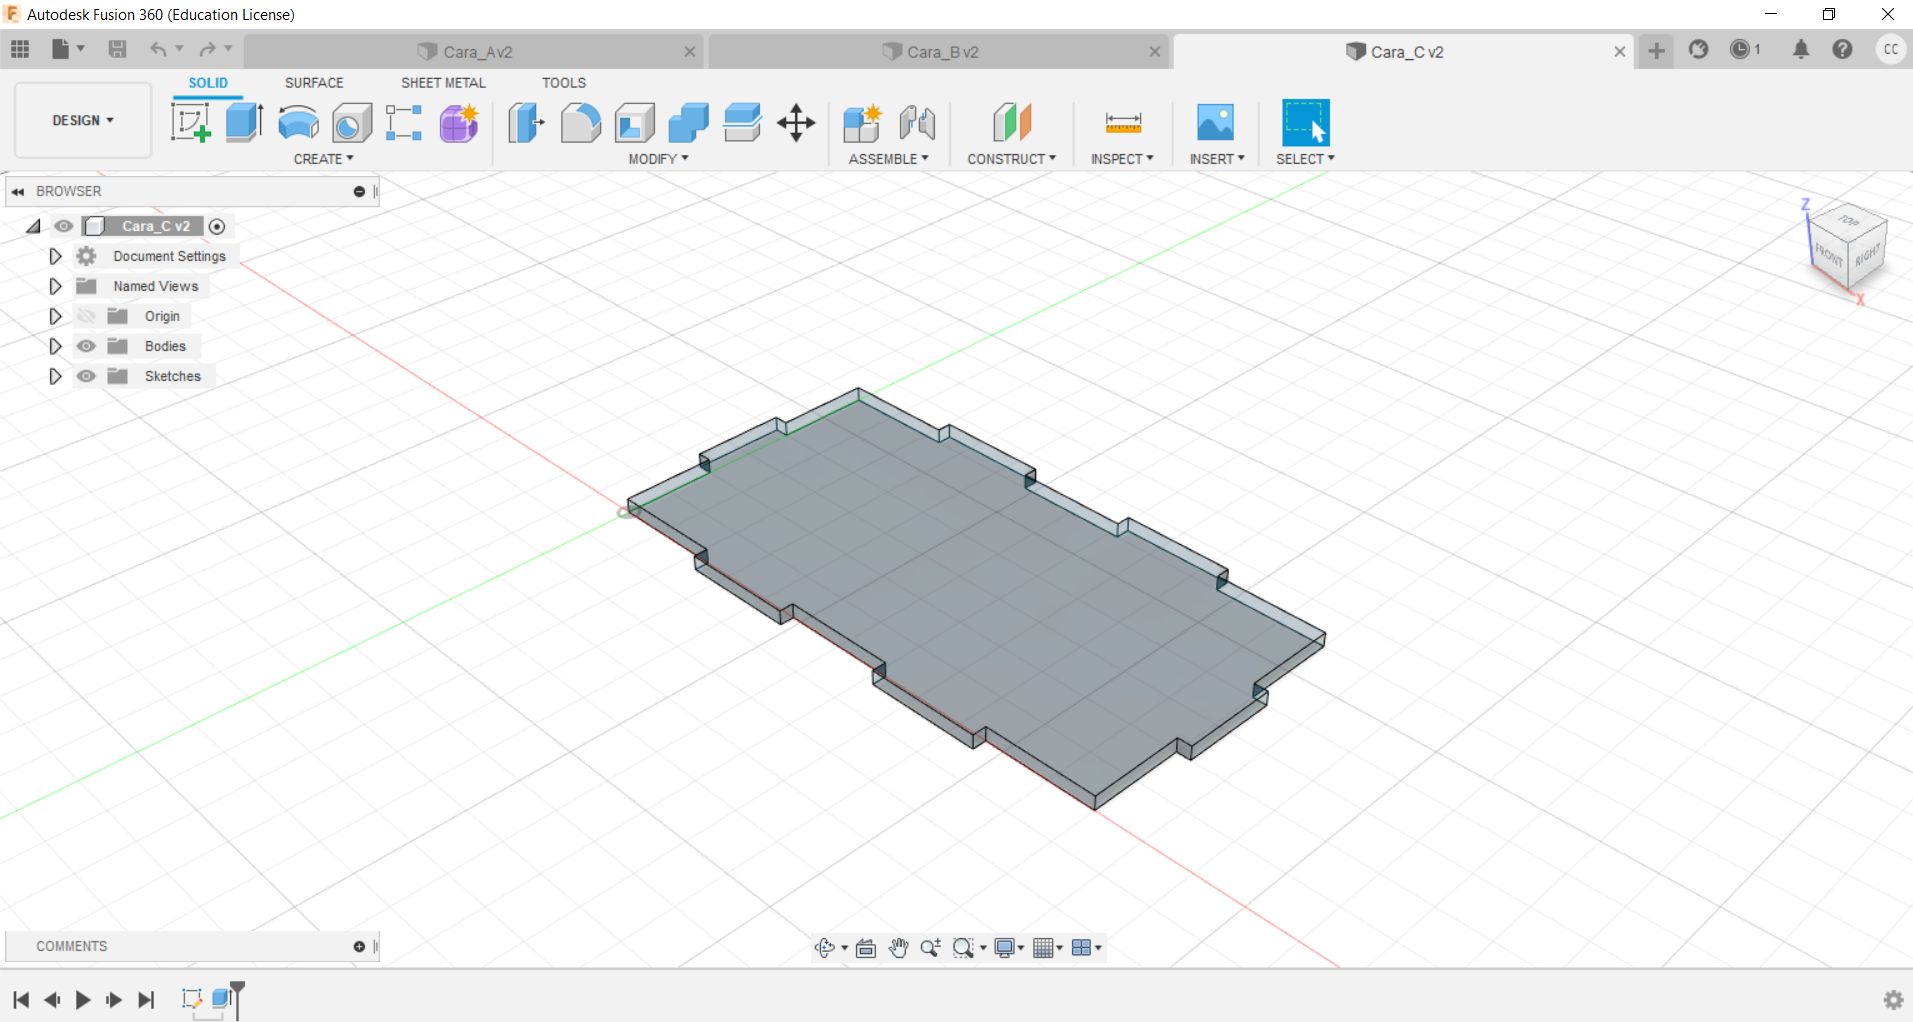
Task: Click the Insert image icon
Action: click(x=1215, y=123)
